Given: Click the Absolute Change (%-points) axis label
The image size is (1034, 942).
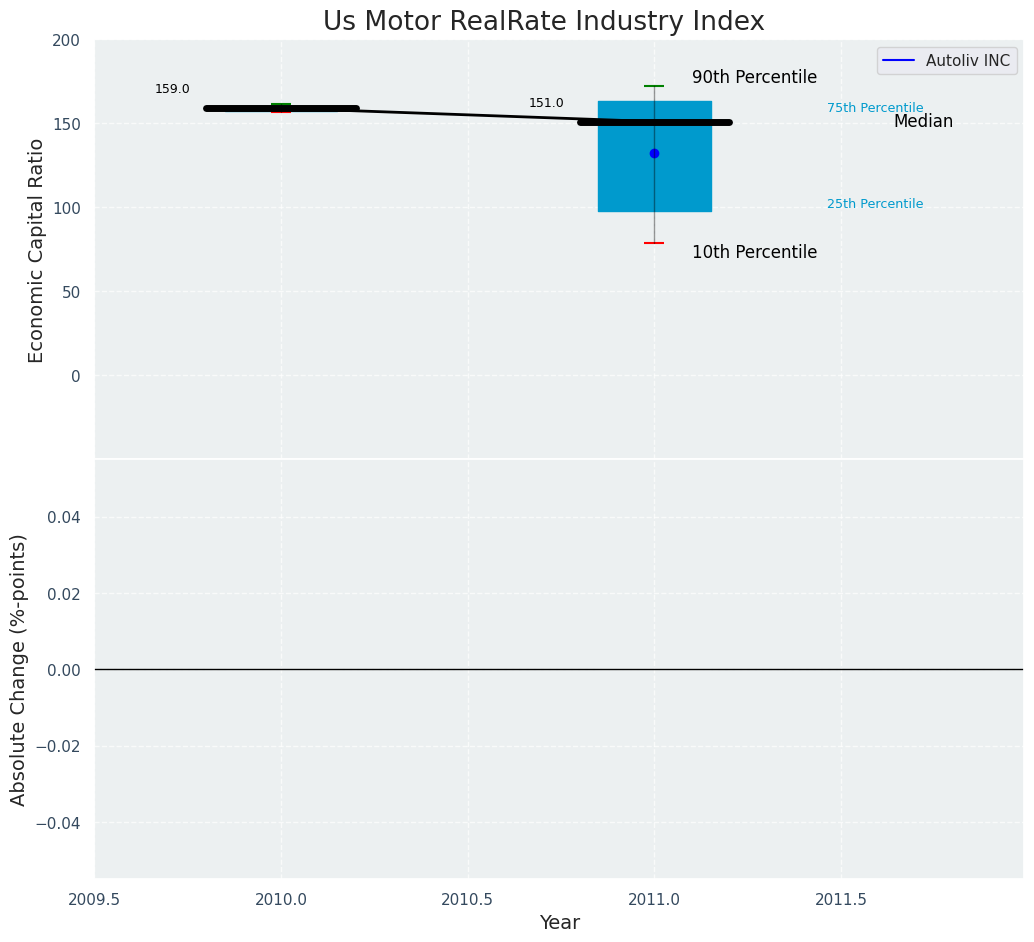Looking at the screenshot, I should pos(18,669).
